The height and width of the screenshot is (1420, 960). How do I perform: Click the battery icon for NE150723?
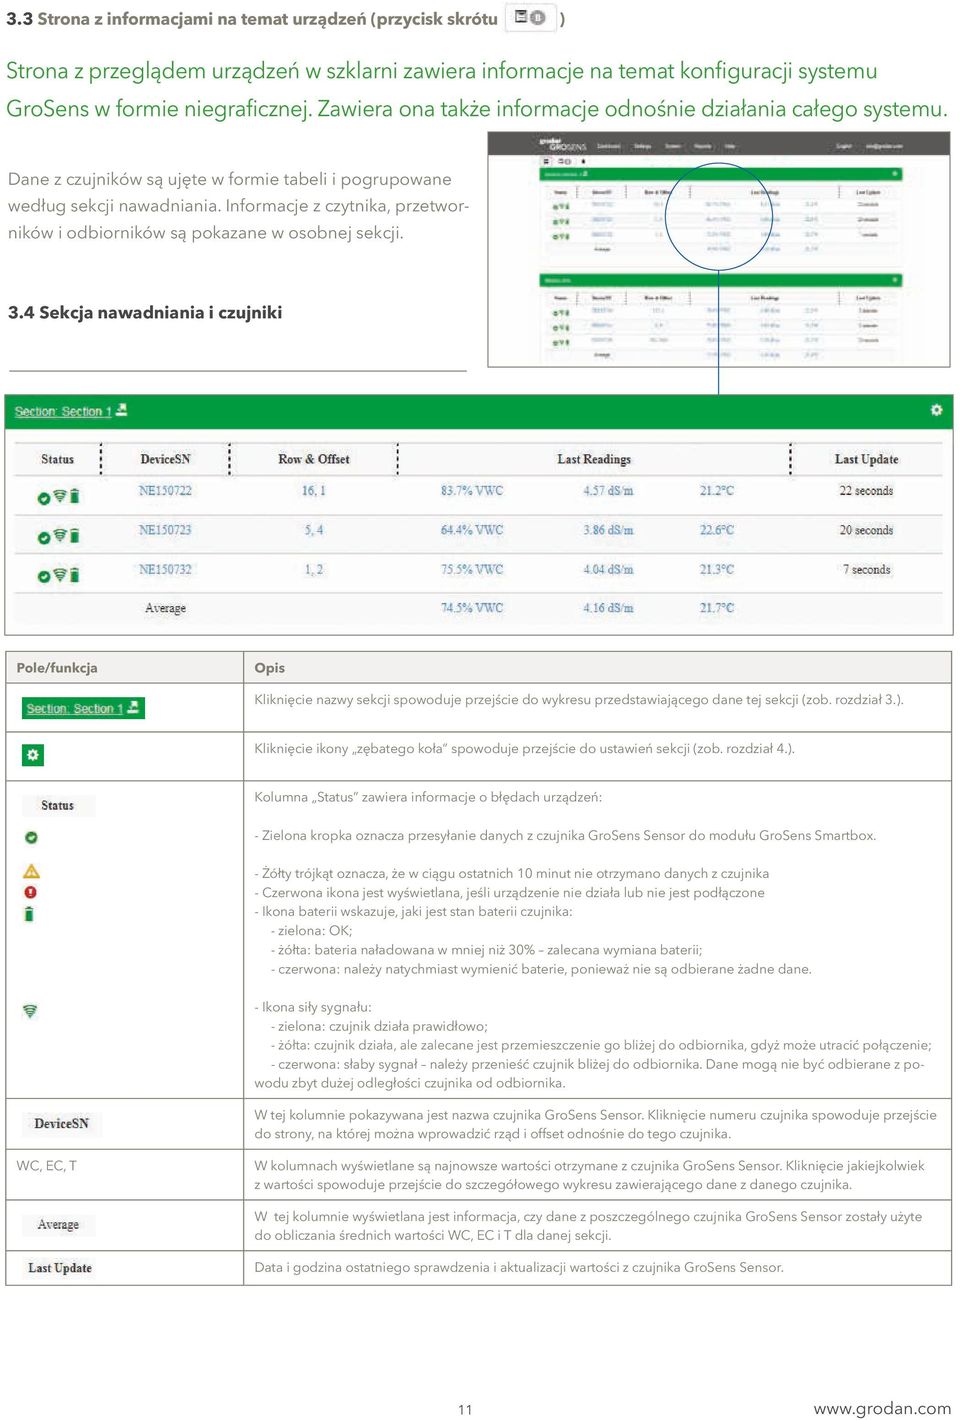74,536
